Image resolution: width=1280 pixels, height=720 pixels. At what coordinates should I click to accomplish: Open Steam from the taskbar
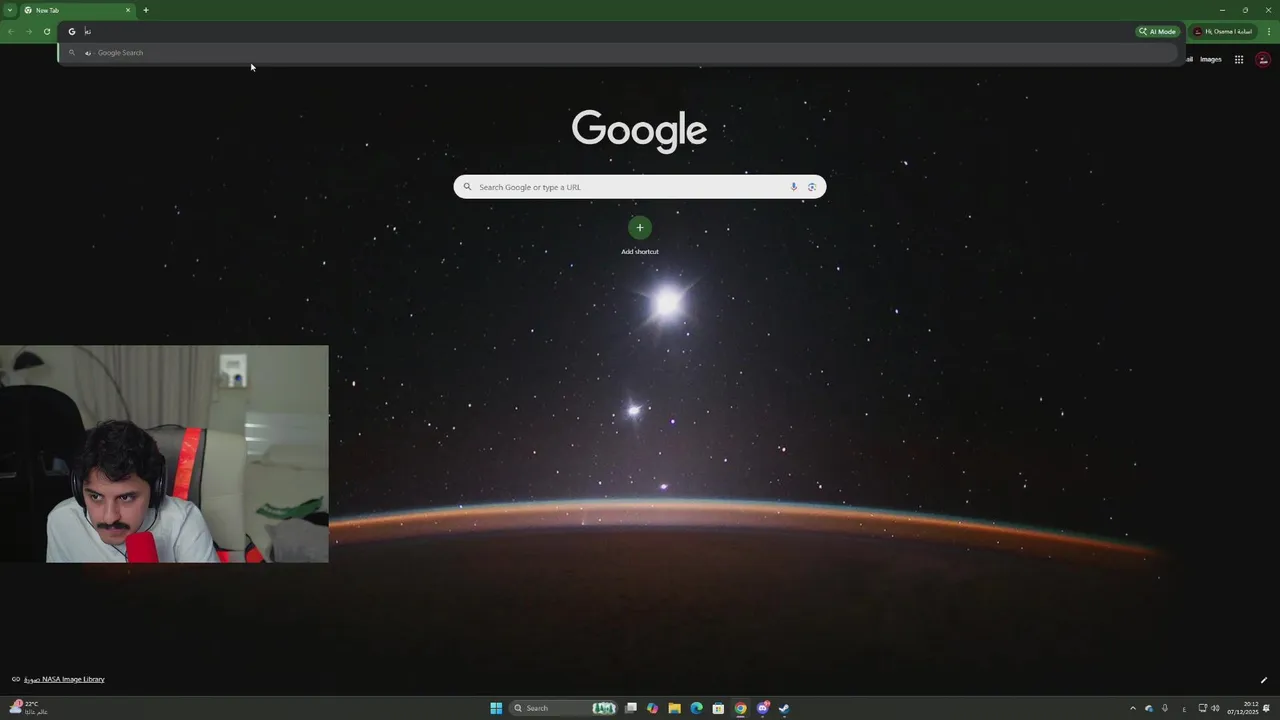785,708
